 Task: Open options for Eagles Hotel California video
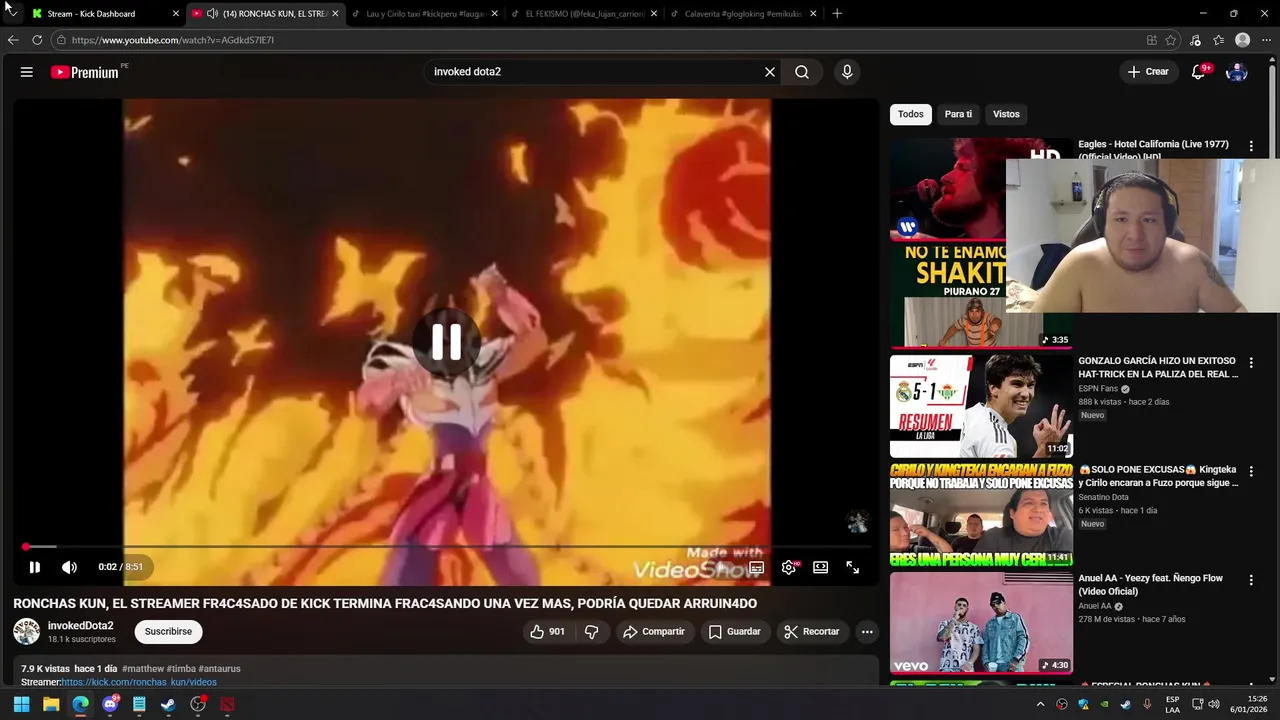[x=1251, y=146]
